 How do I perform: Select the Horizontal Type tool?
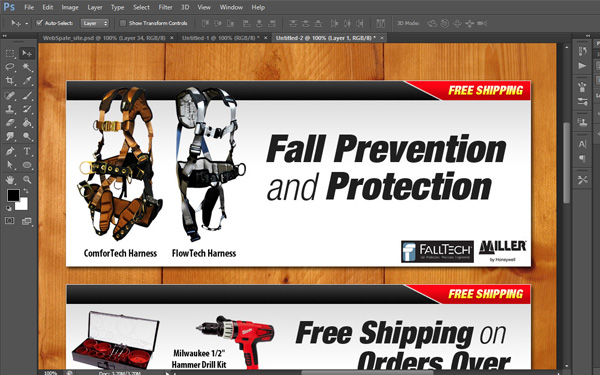27,151
